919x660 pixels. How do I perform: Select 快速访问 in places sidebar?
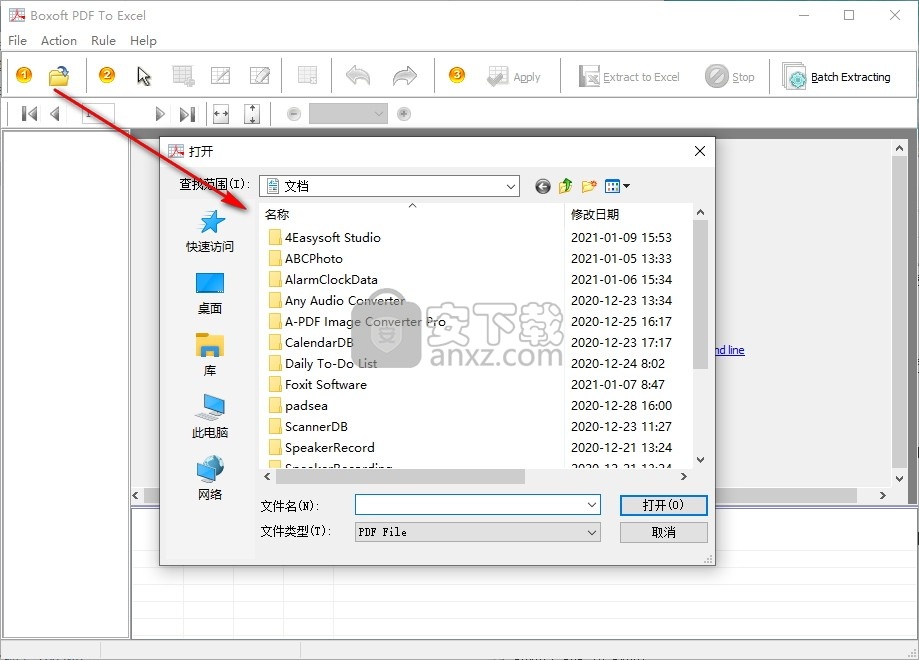coord(210,231)
